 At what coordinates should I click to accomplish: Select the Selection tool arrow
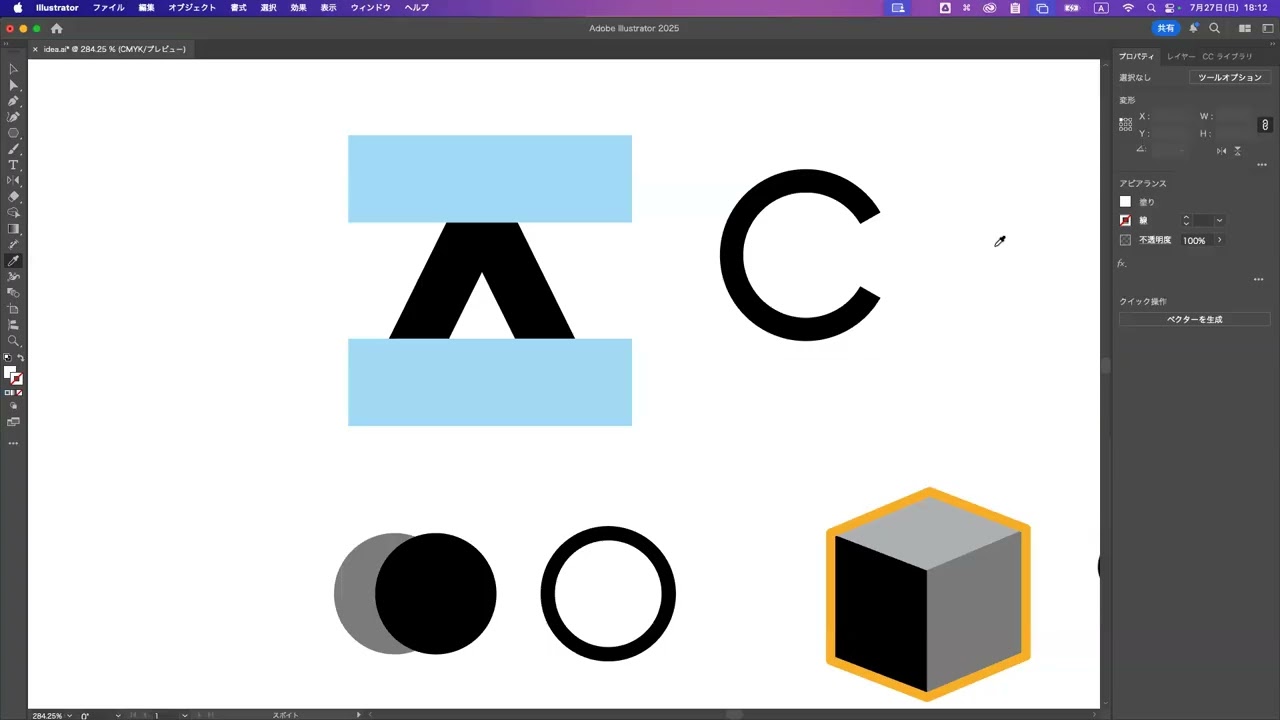tap(13, 69)
